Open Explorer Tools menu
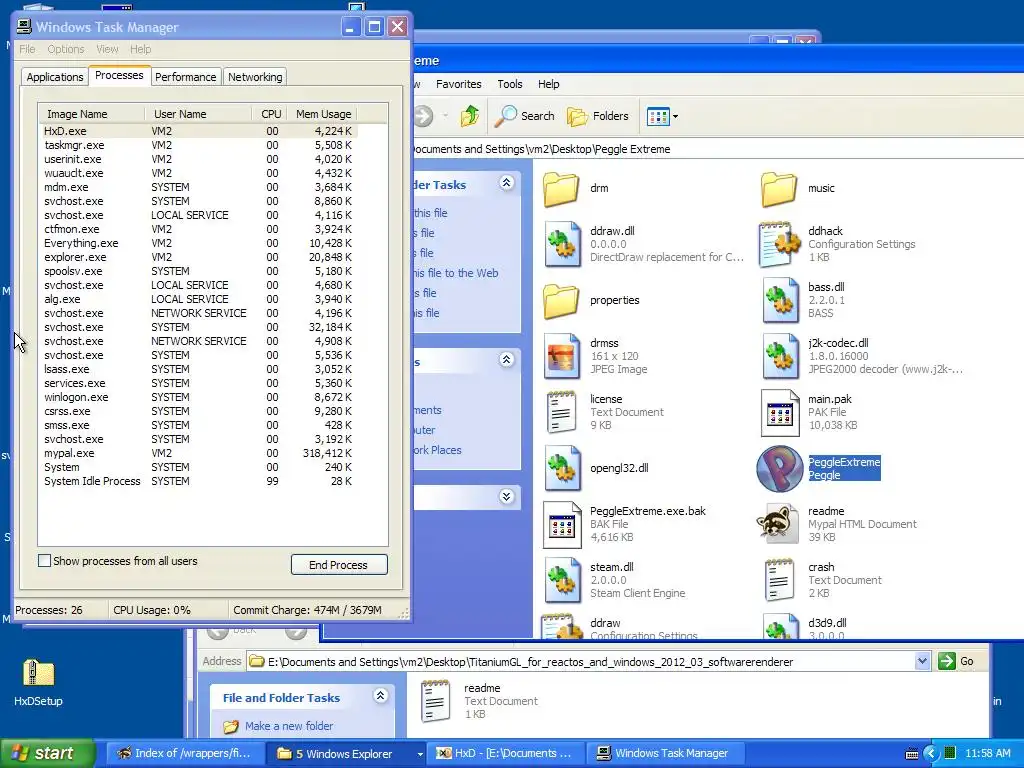The height and width of the screenshot is (768, 1024). [509, 84]
